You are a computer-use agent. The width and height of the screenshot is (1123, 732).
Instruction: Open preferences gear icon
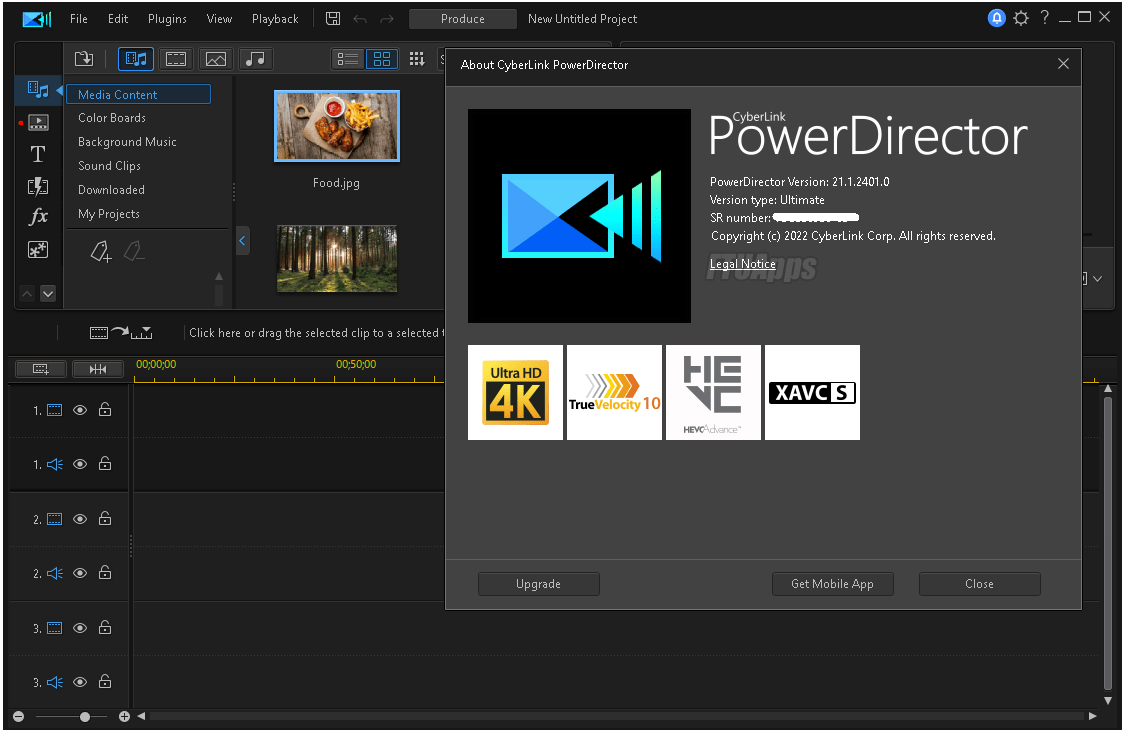tap(1021, 18)
